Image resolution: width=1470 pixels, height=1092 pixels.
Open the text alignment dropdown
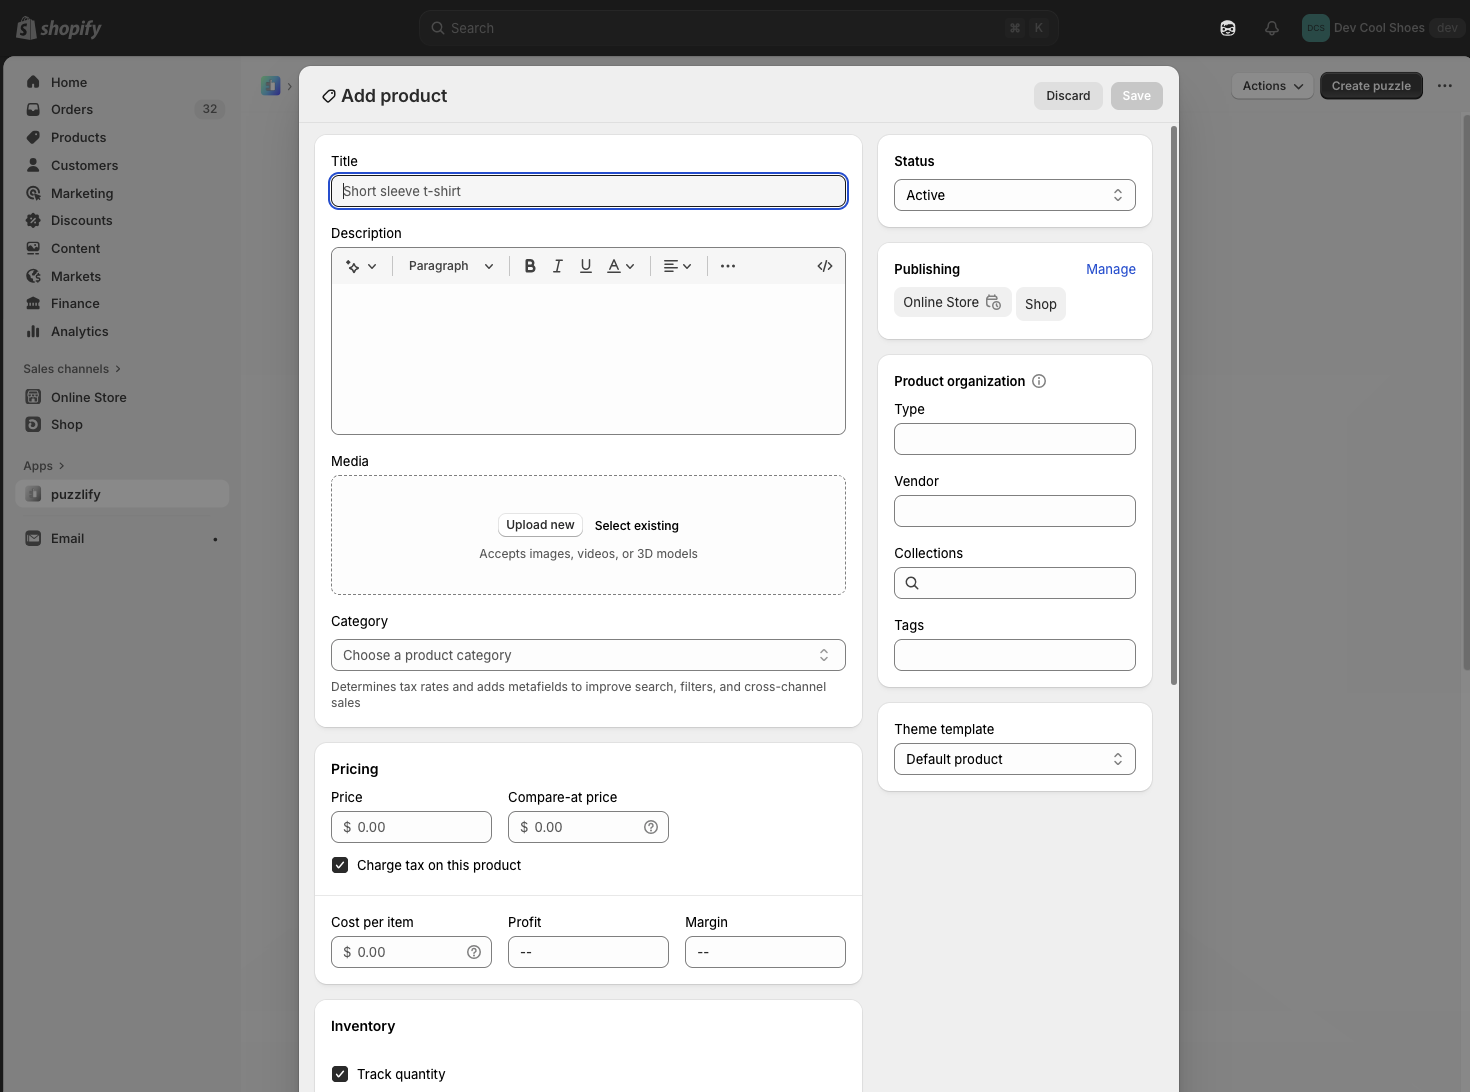(678, 266)
